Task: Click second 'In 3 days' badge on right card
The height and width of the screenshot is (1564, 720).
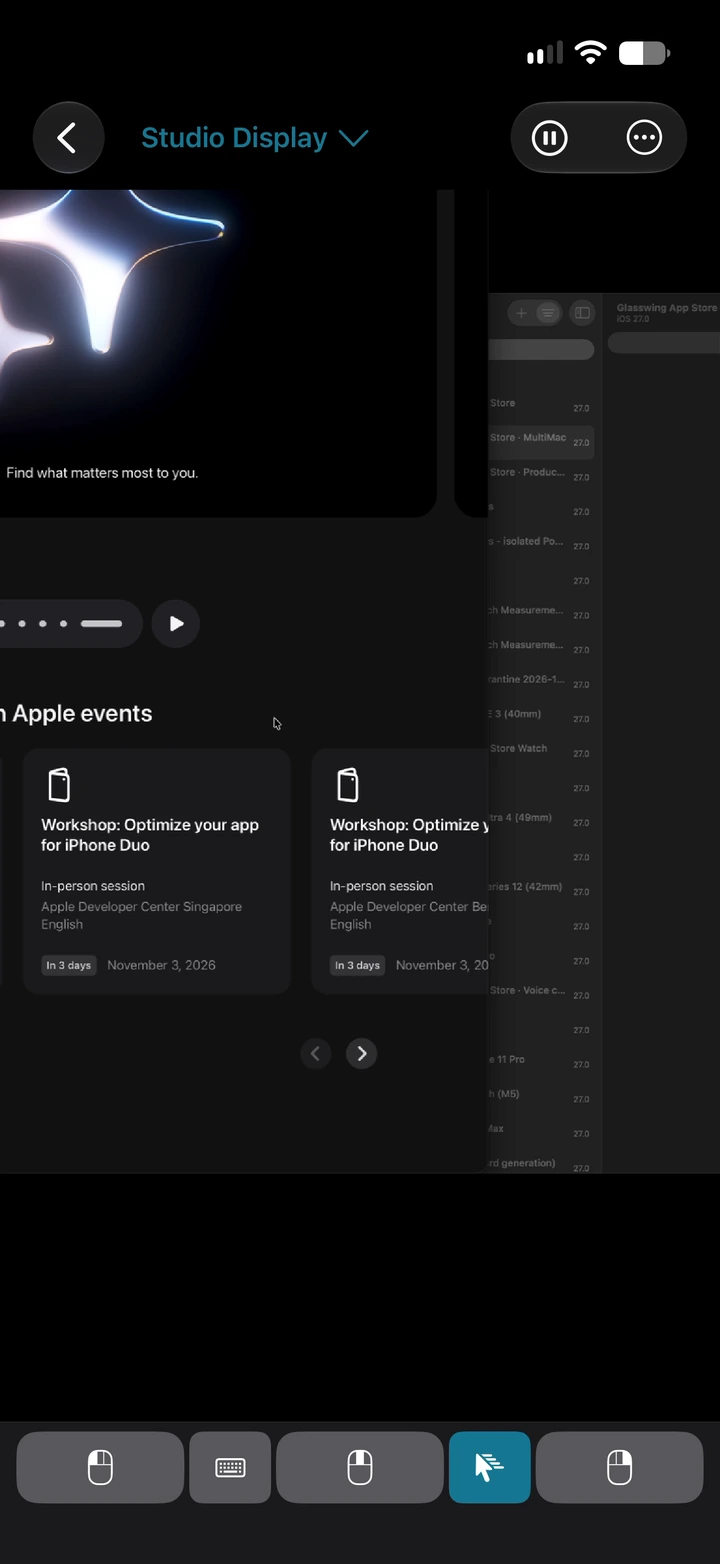Action: [357, 965]
